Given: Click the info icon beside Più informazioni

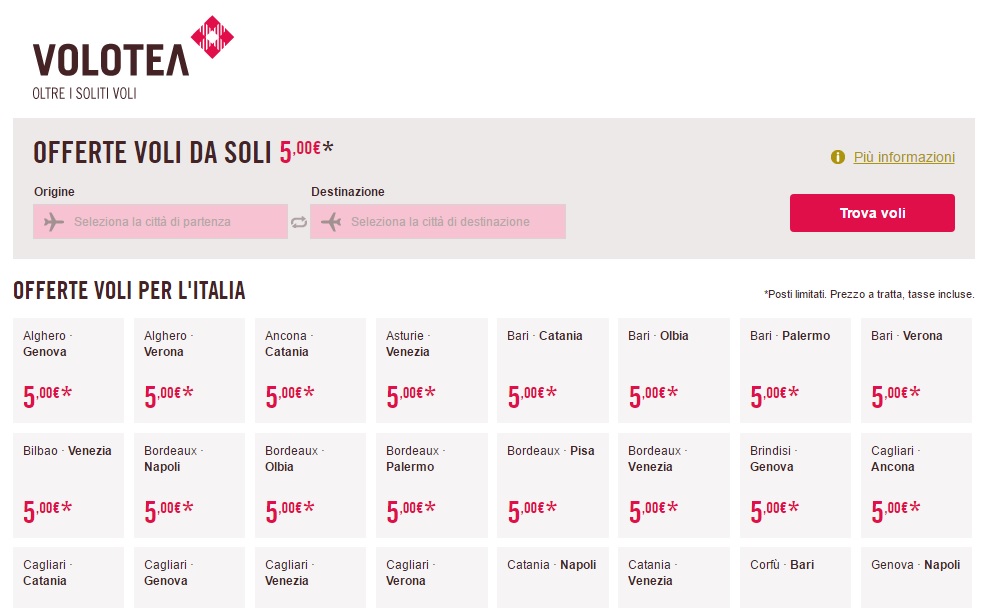Looking at the screenshot, I should (x=838, y=157).
